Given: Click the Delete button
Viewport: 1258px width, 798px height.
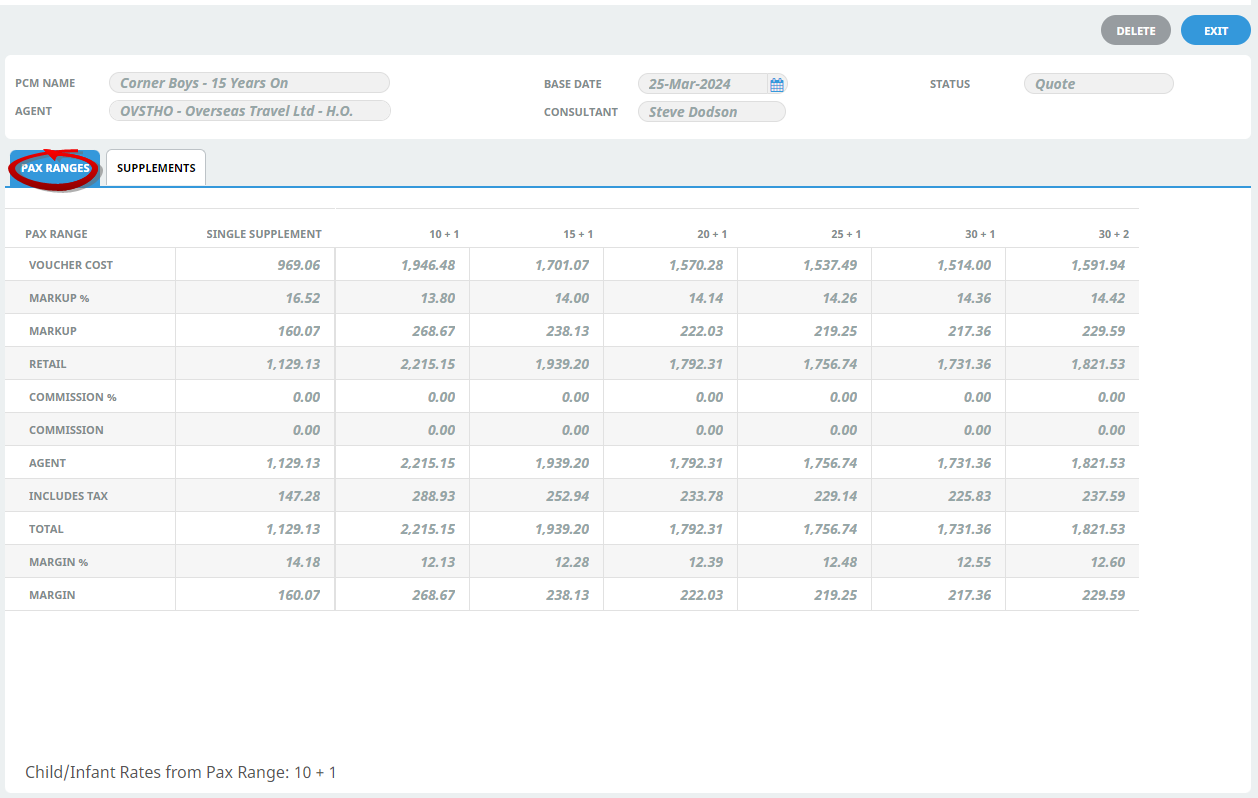Looking at the screenshot, I should 1136,31.
